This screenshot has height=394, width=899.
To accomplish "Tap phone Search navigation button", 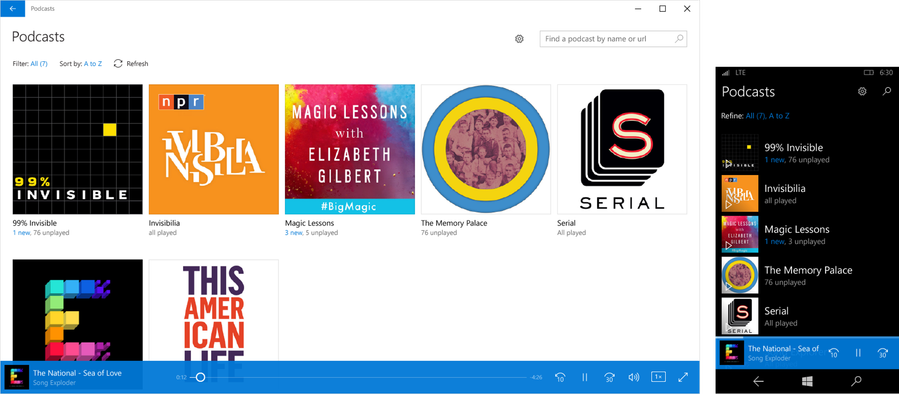I will pyautogui.click(x=856, y=381).
